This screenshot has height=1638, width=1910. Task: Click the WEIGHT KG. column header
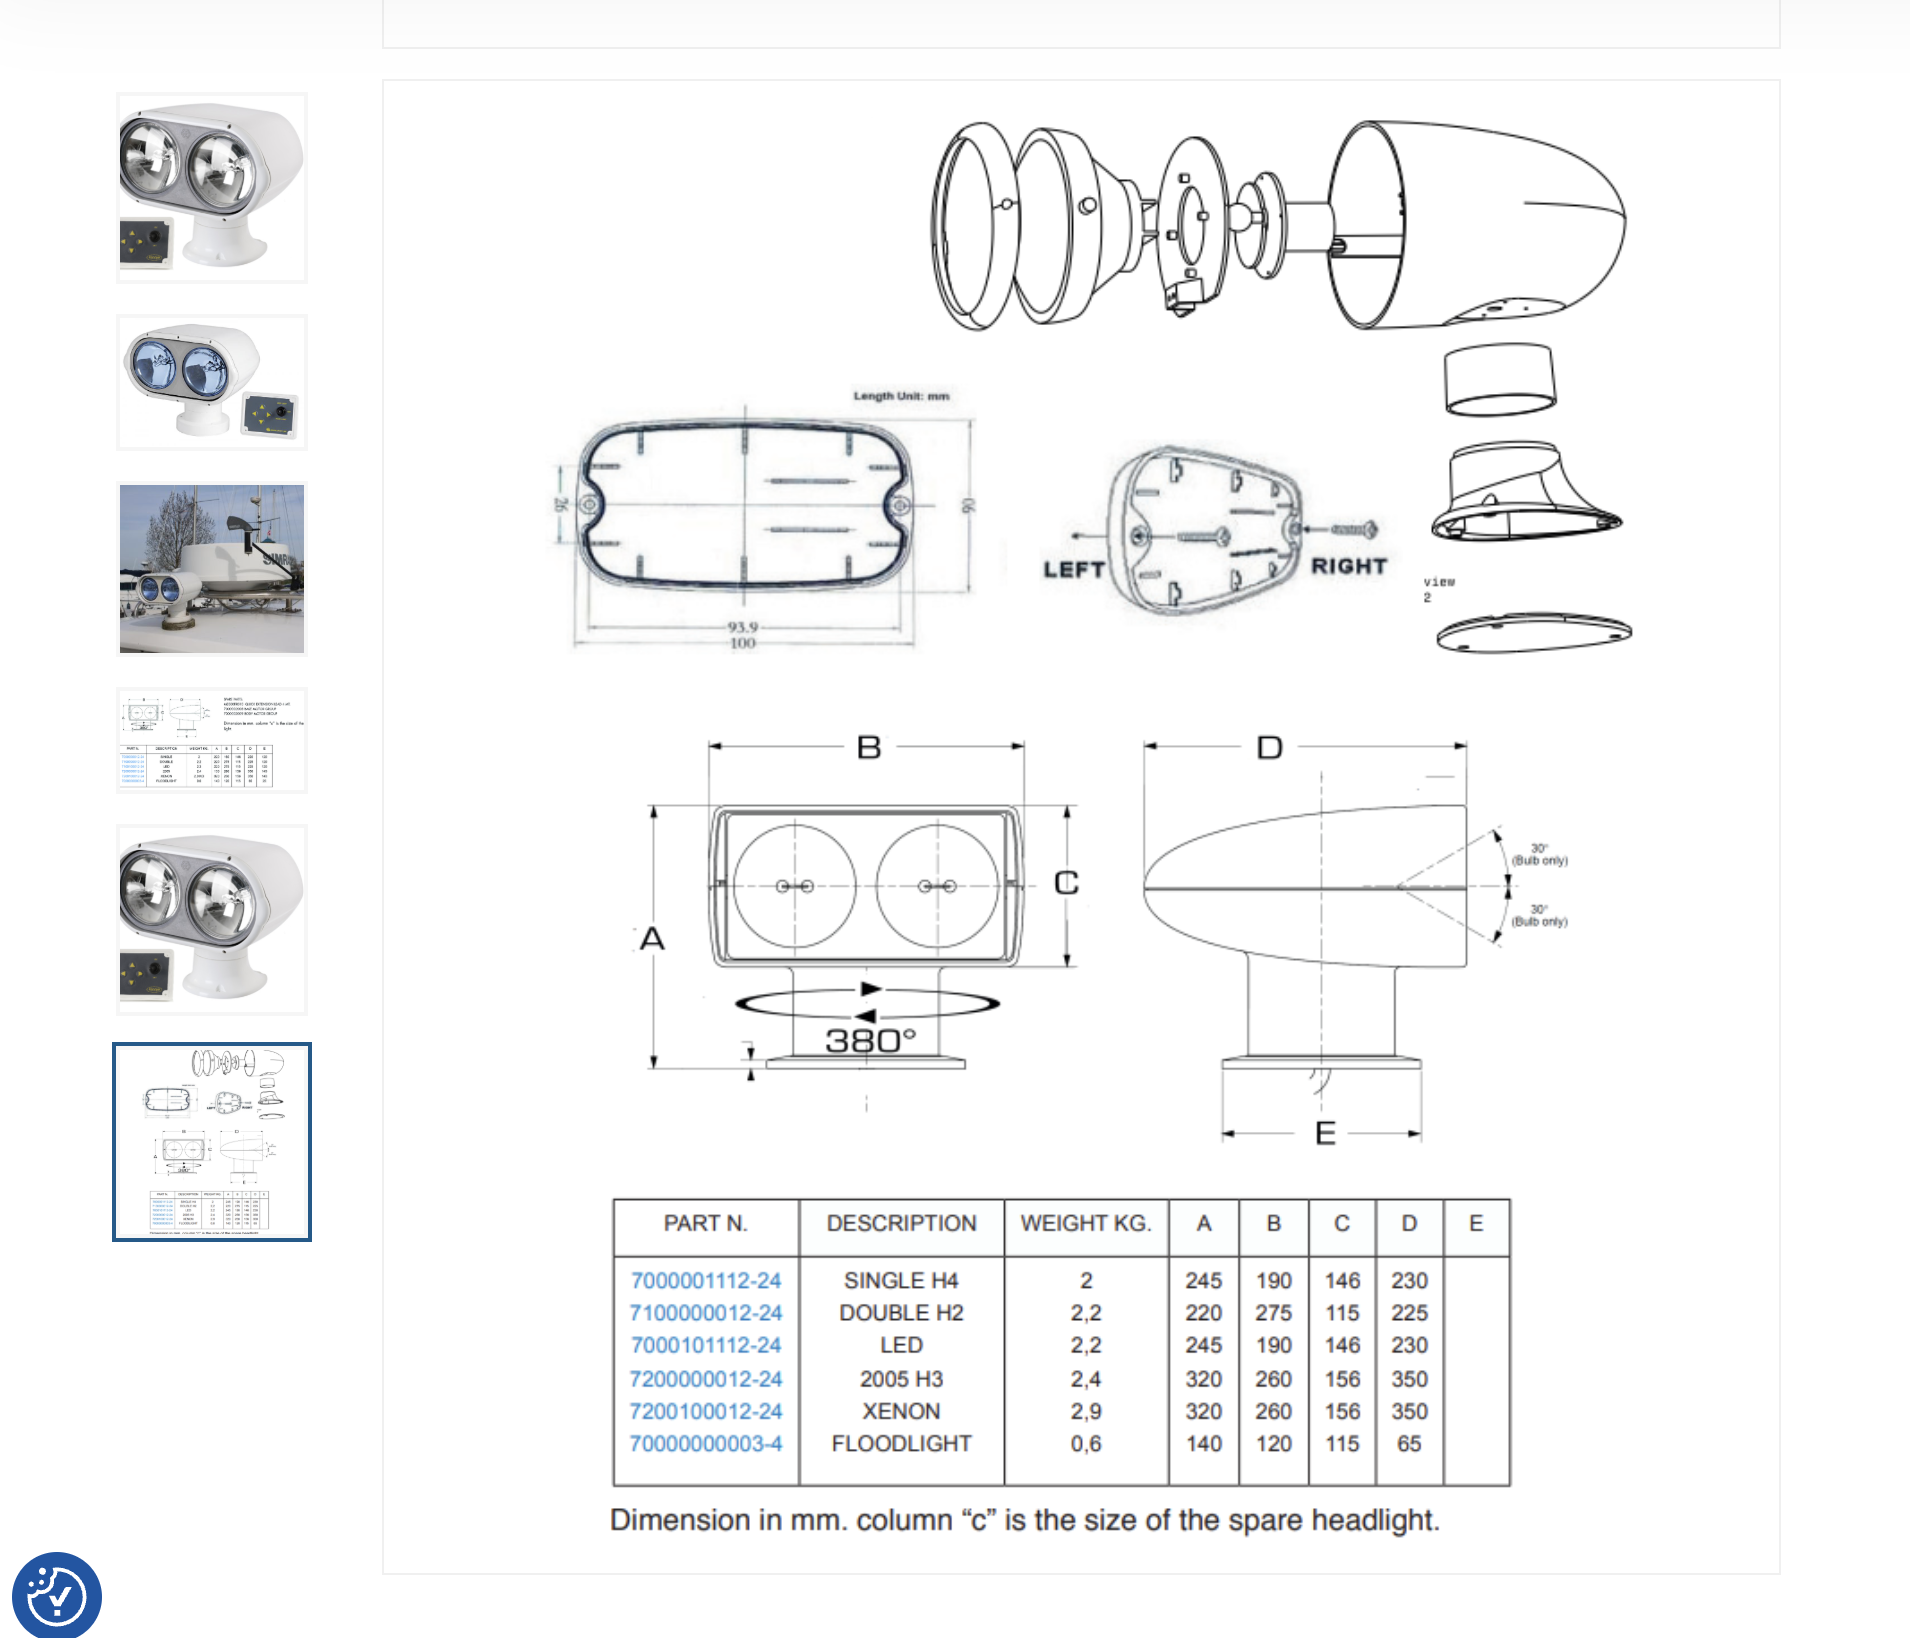coord(1086,1224)
